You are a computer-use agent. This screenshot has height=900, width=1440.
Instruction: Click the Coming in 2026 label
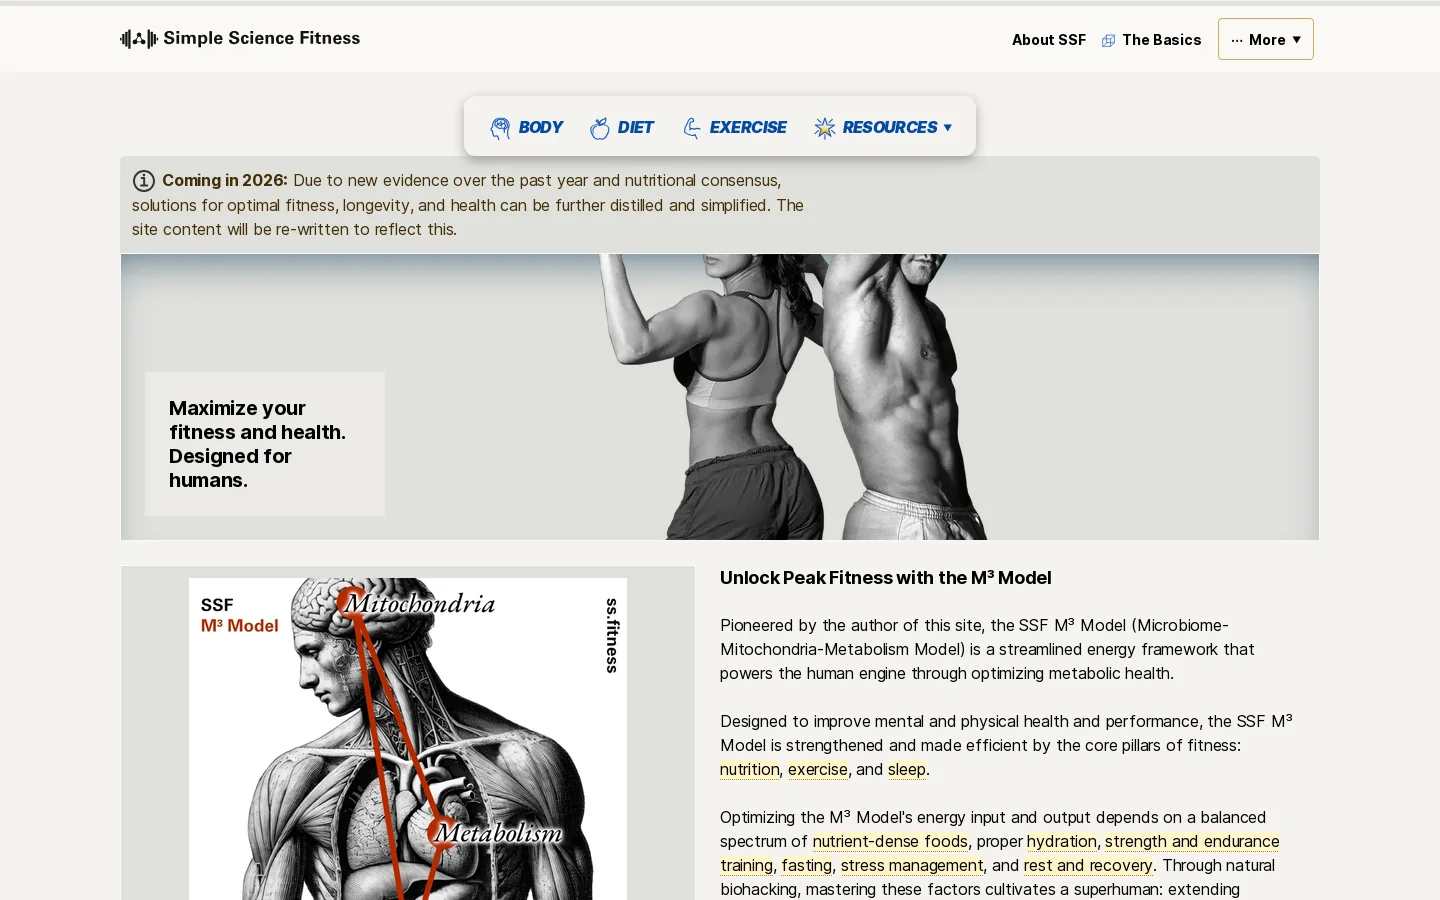coord(225,180)
